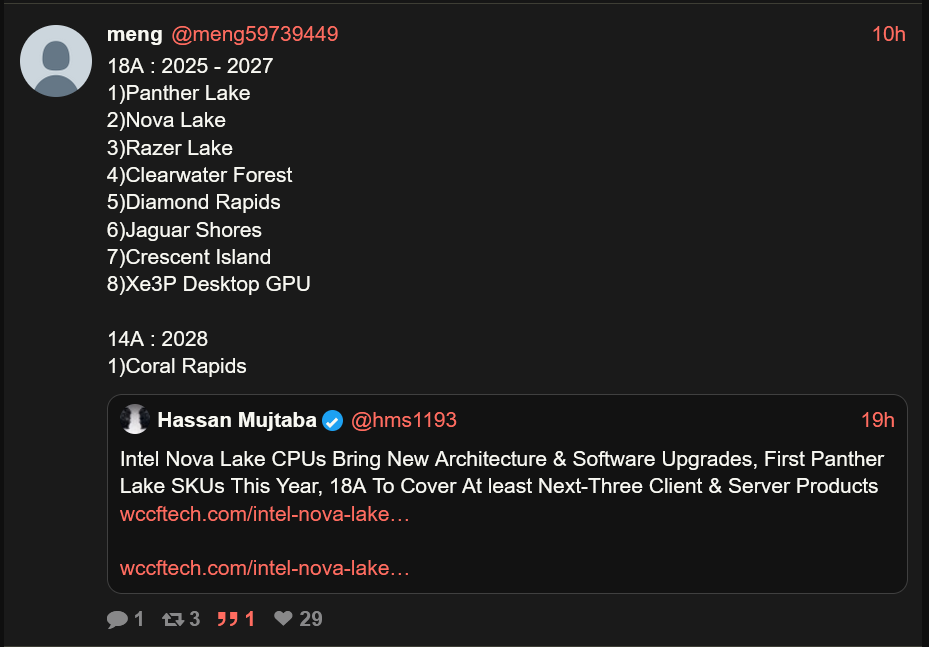Click the likes count of 29
The width and height of the screenshot is (929, 647).
(x=311, y=619)
